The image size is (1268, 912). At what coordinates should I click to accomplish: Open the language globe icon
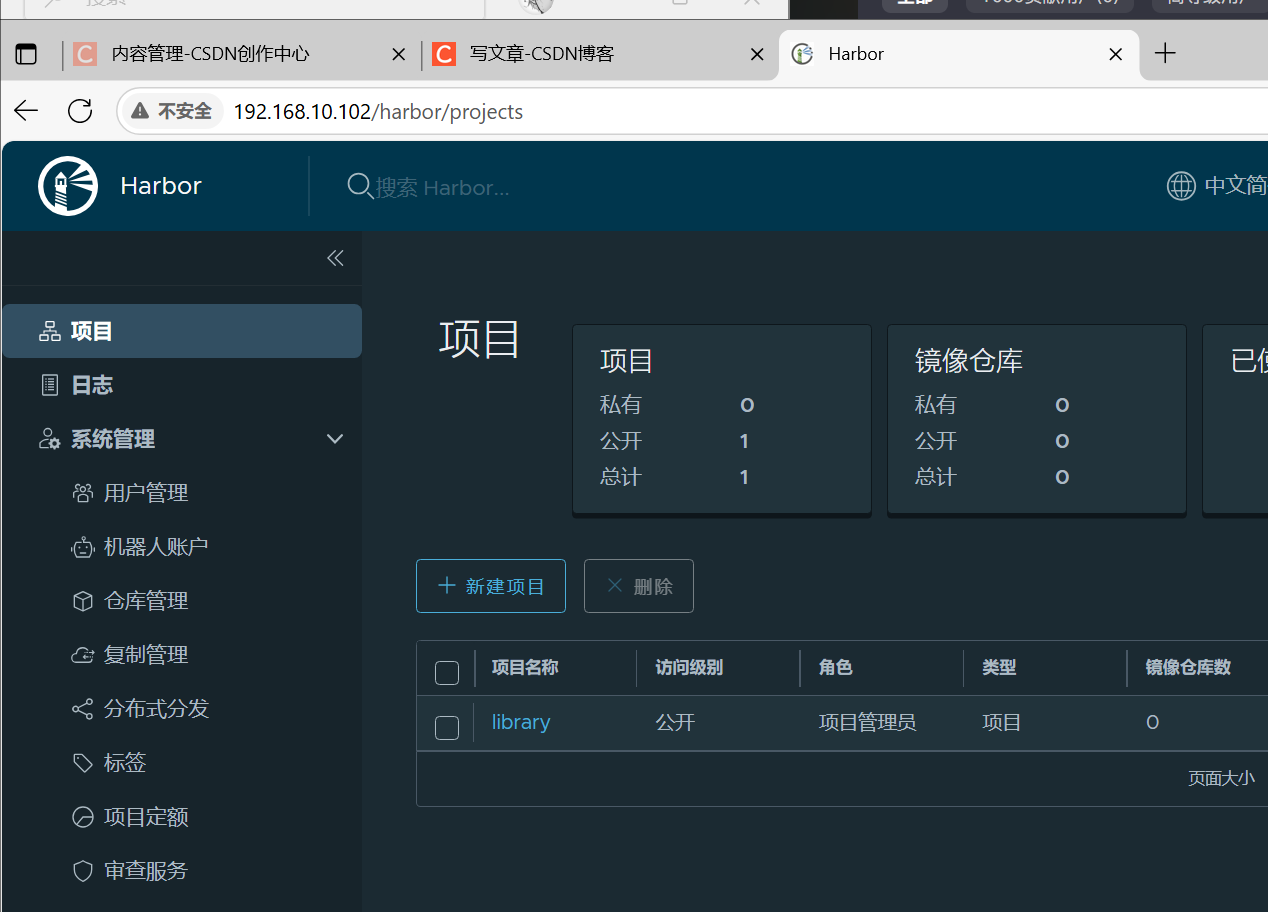click(1181, 186)
